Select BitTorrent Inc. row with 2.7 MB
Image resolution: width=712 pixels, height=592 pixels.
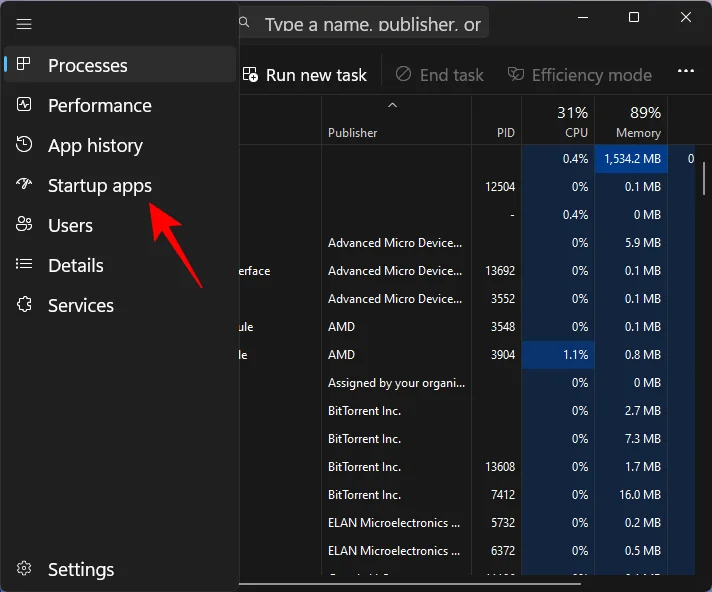pyautogui.click(x=467, y=411)
